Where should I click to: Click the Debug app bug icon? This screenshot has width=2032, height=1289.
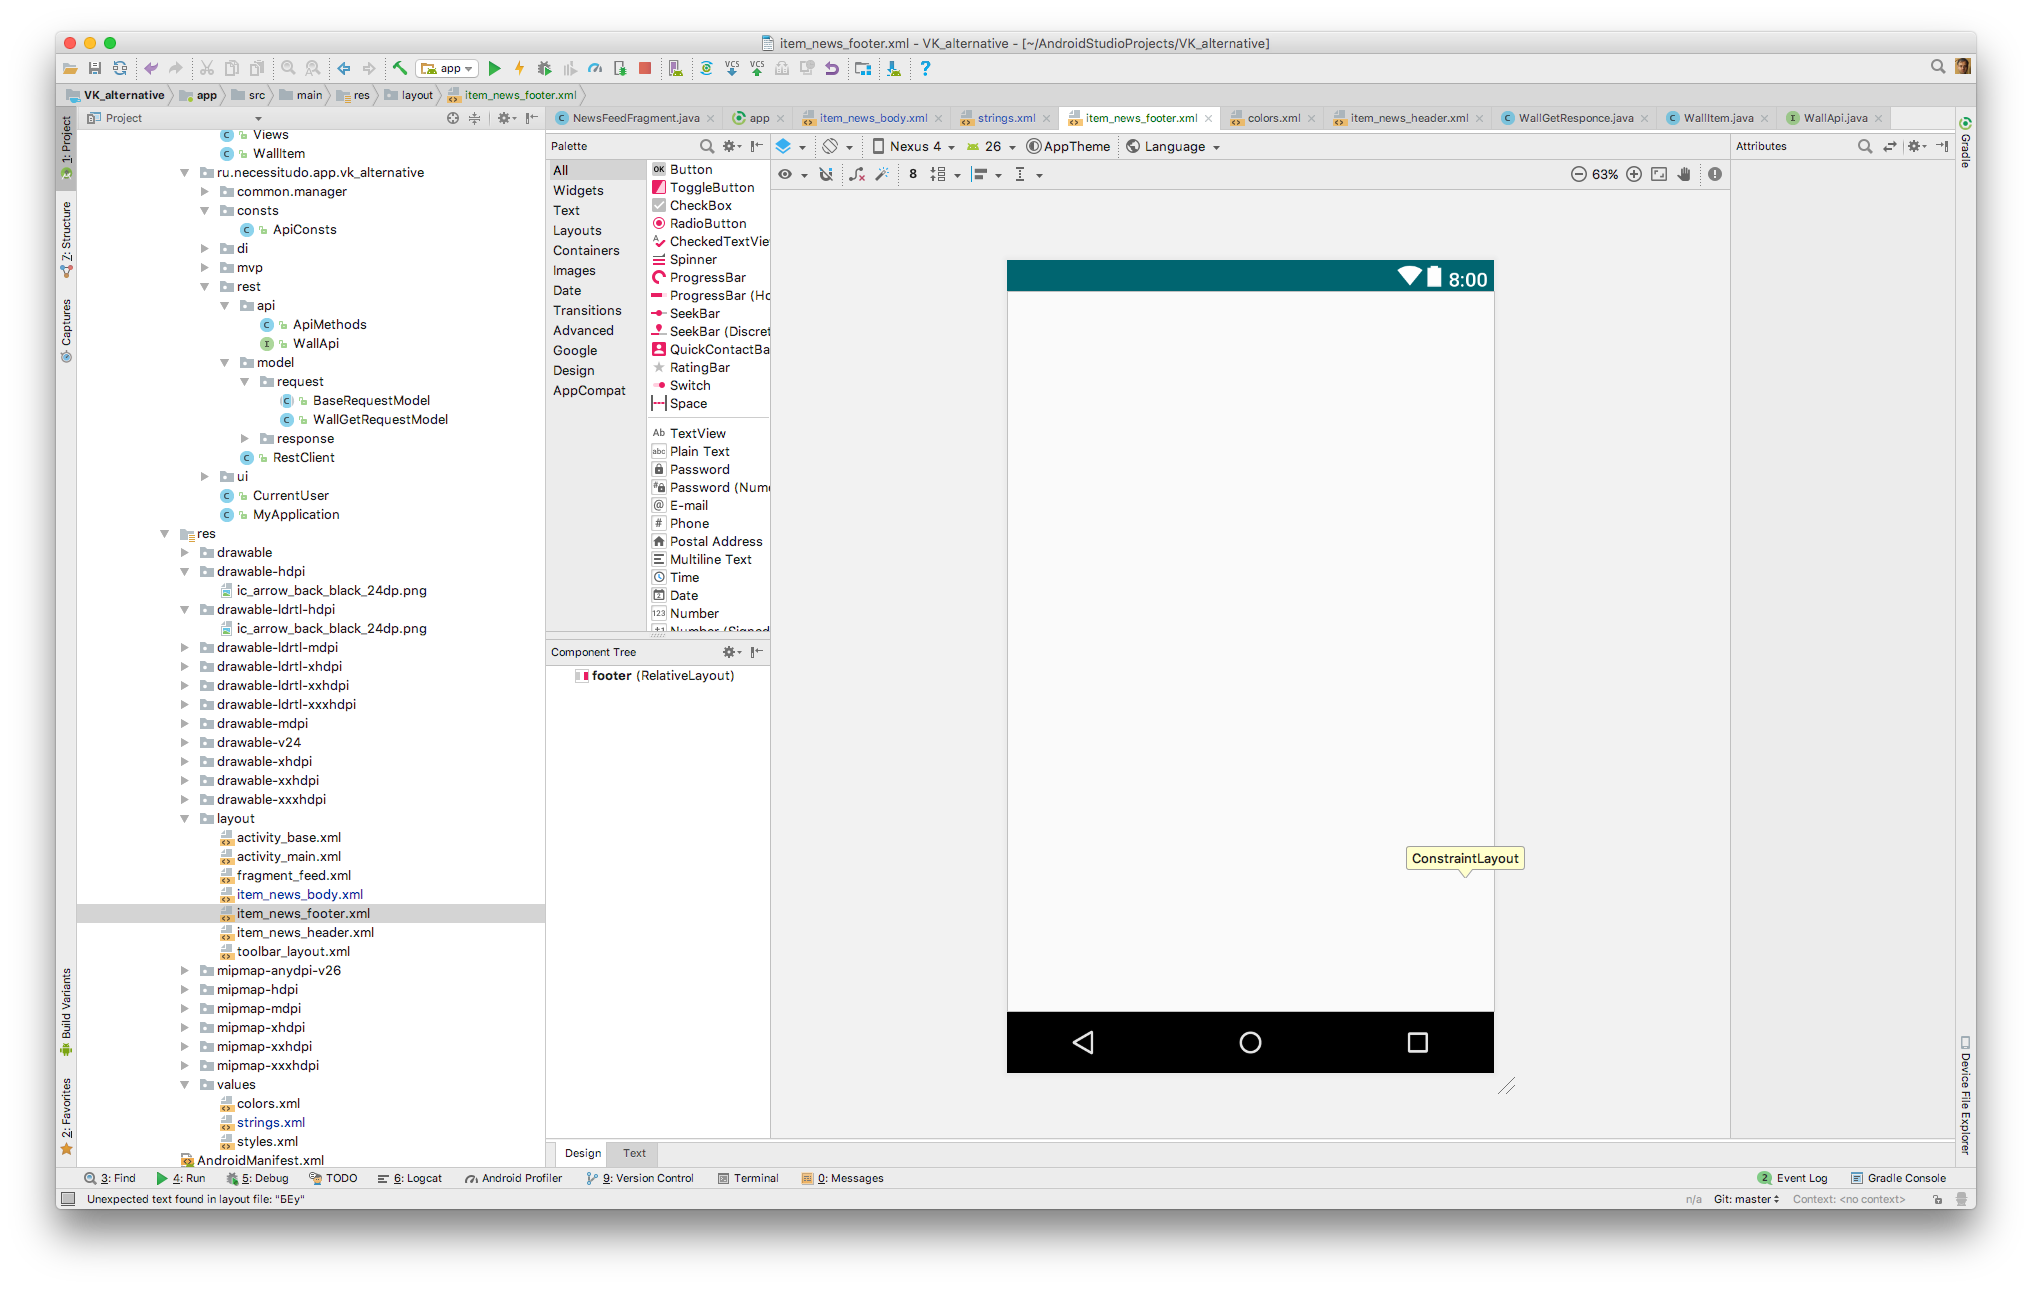(x=544, y=68)
